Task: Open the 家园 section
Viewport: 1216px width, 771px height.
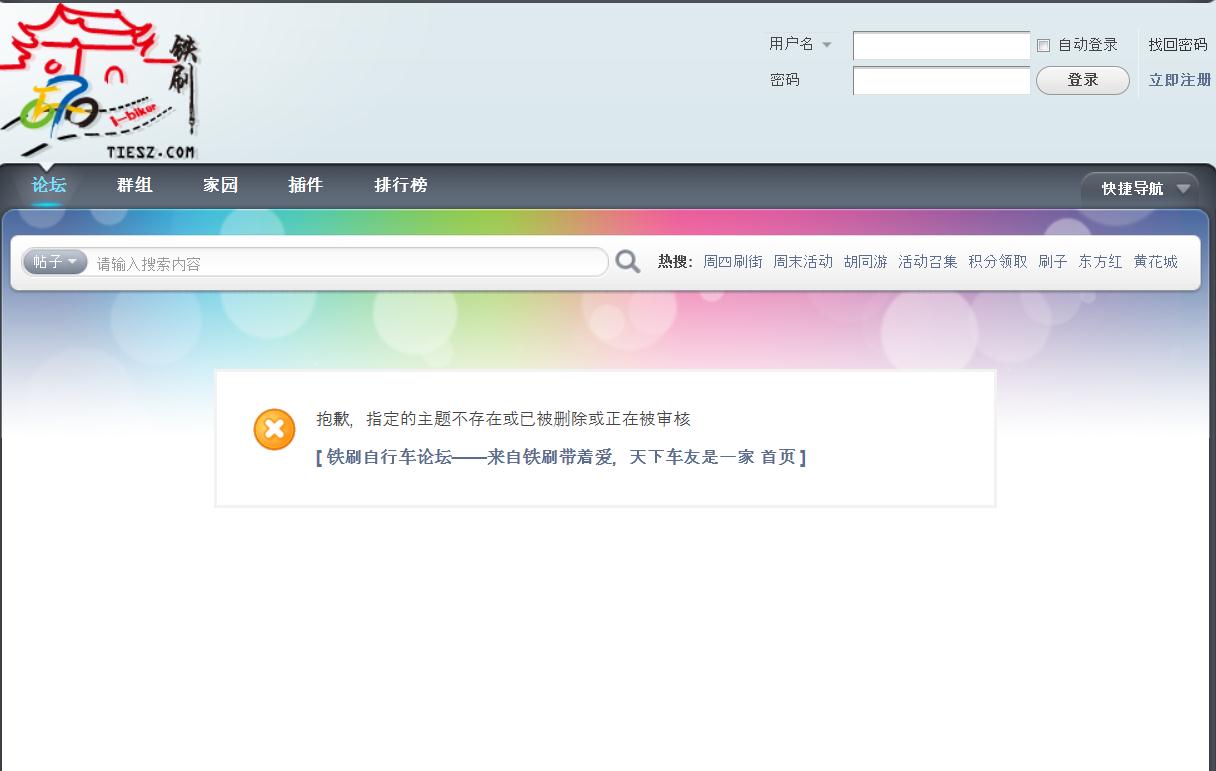Action: pos(220,185)
